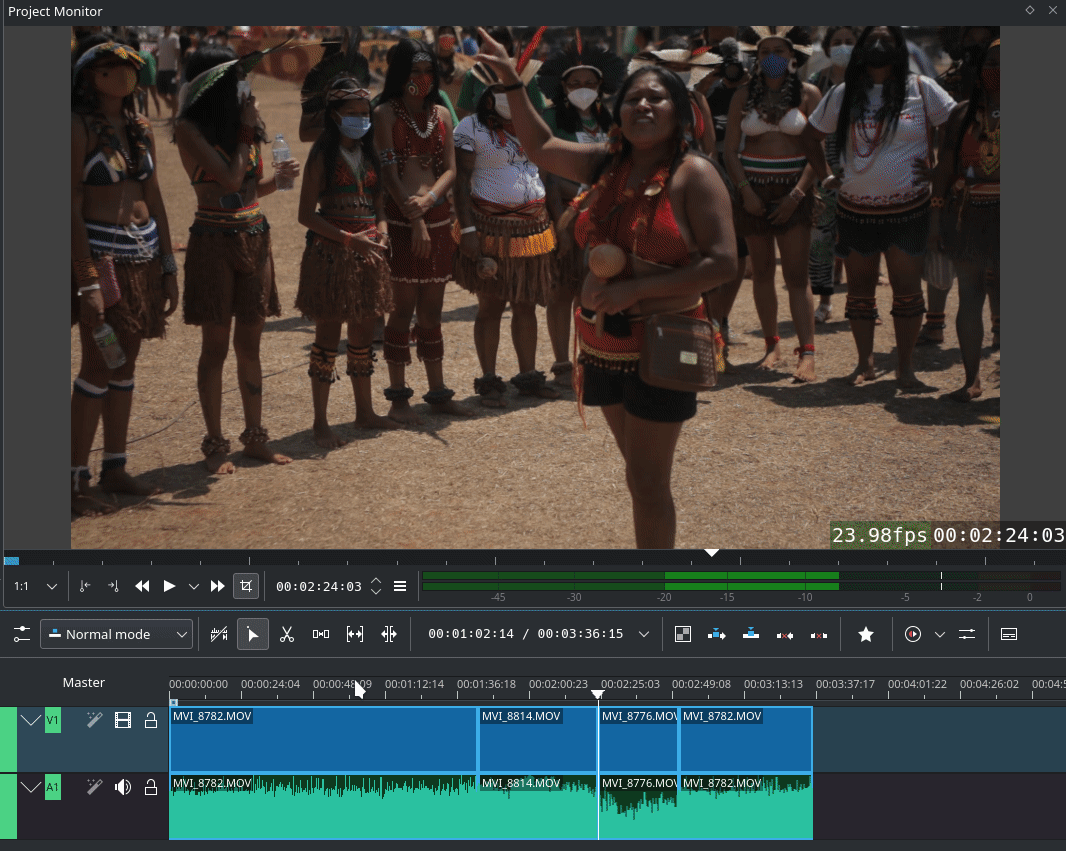Open the monitor hamburger options menu

[400, 586]
